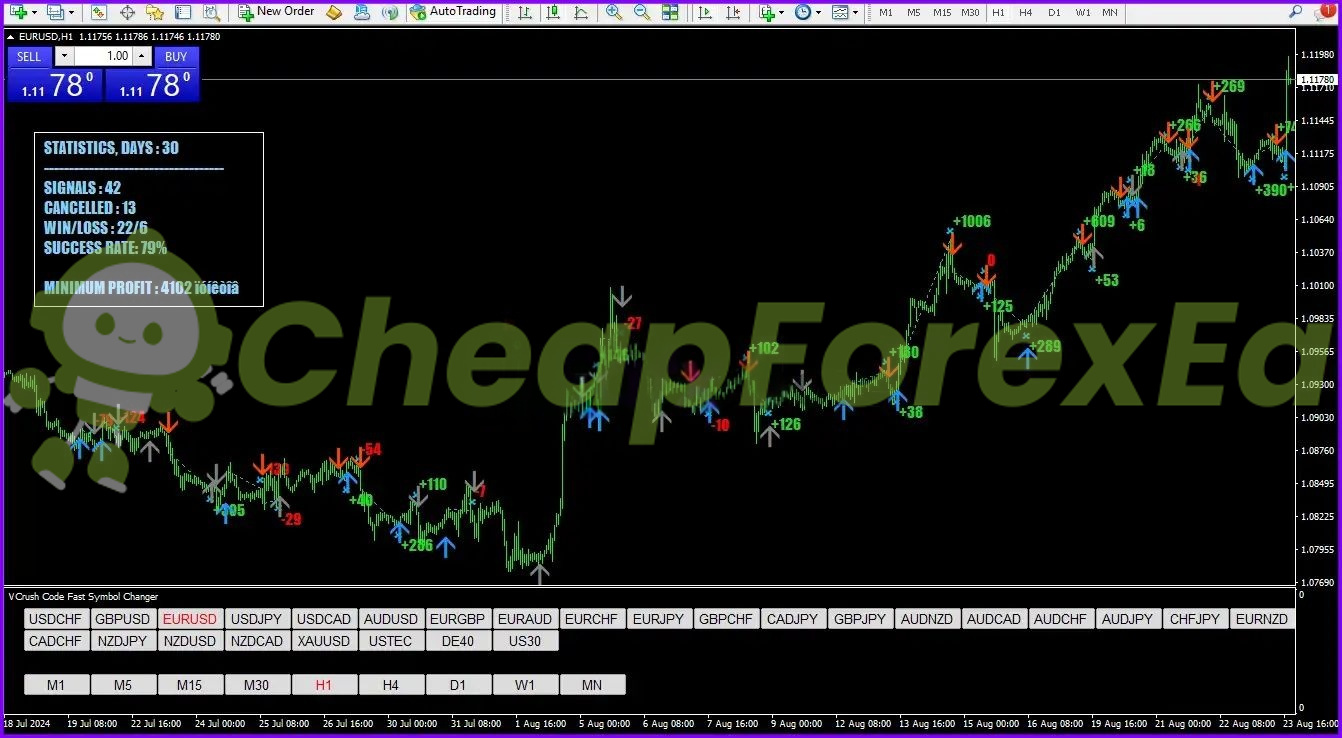Click the New Order toolbar button
The height and width of the screenshot is (738, 1342).
[x=276, y=12]
